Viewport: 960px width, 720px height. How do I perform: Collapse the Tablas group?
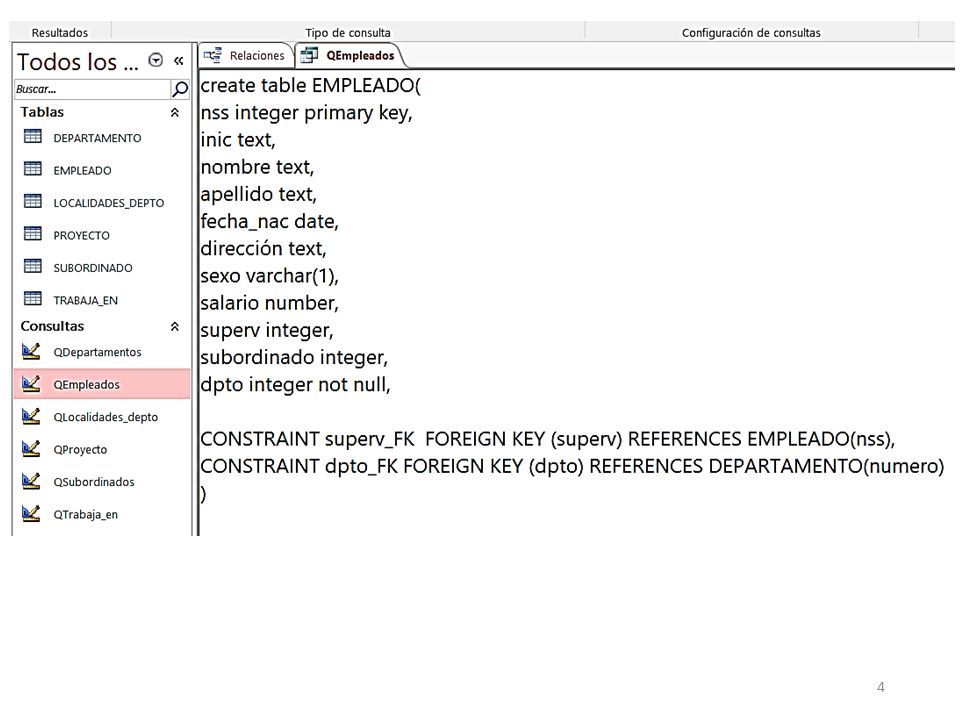coord(174,113)
